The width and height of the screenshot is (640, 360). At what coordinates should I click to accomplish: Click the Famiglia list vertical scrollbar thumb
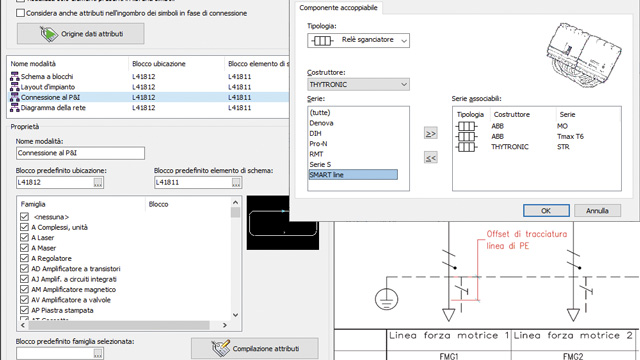[235, 212]
